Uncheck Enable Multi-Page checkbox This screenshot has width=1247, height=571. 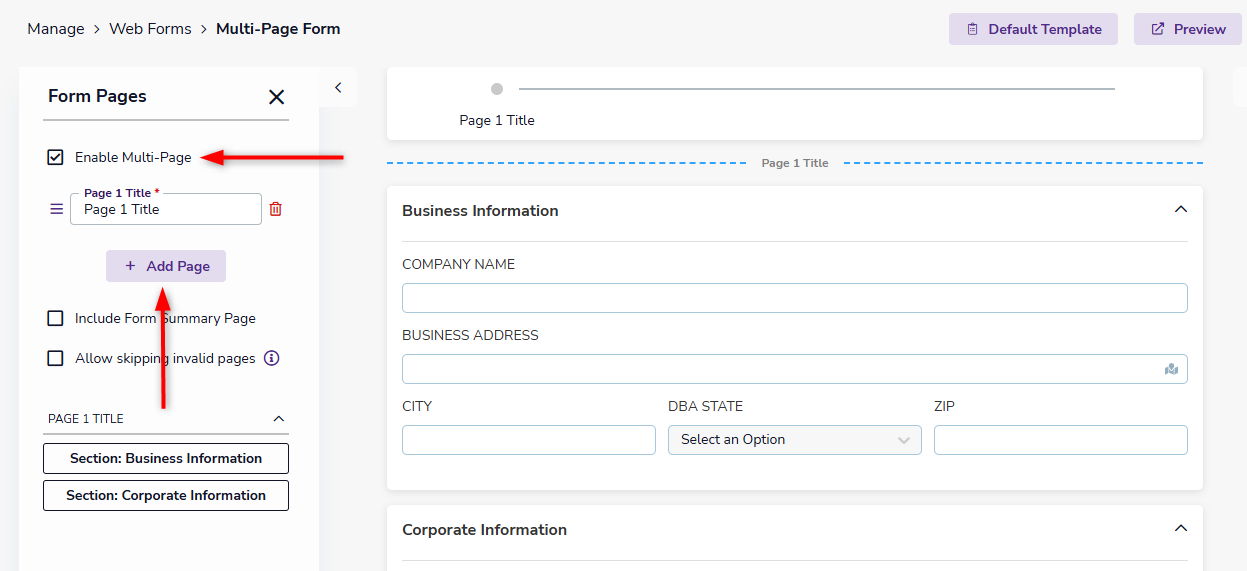(56, 157)
